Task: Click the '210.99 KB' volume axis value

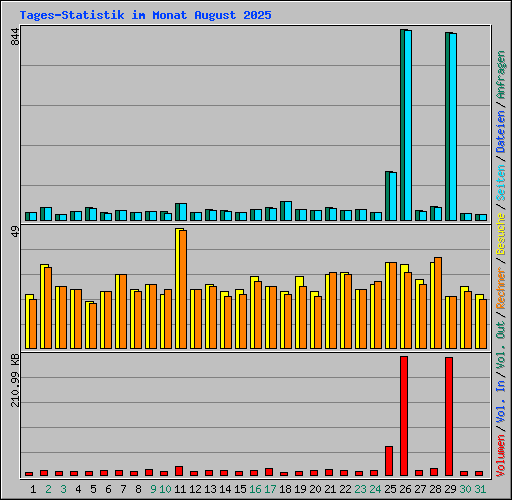Action: (15, 380)
